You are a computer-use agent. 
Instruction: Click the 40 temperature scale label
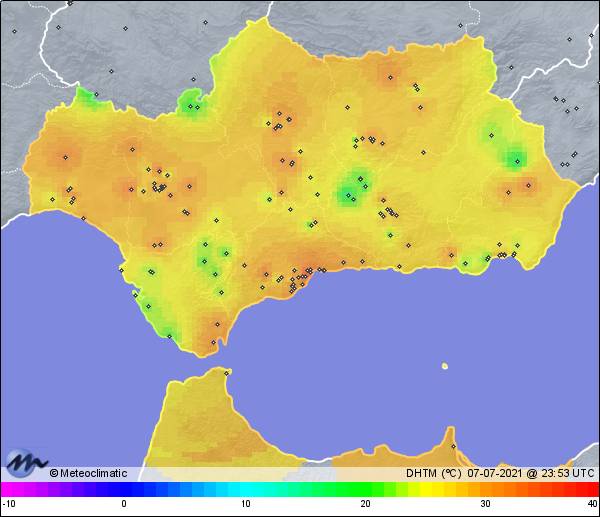[x=593, y=504]
